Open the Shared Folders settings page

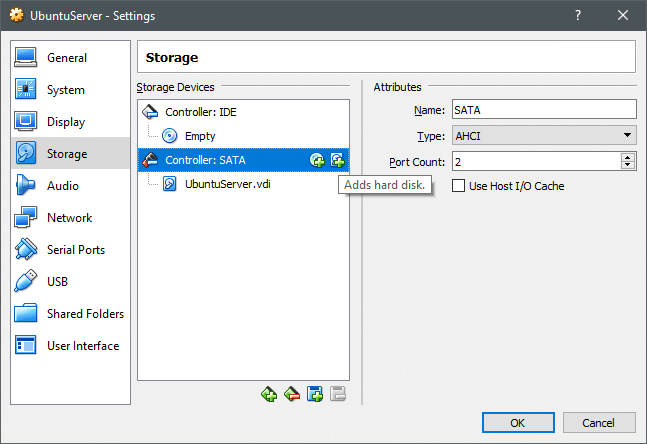70,314
